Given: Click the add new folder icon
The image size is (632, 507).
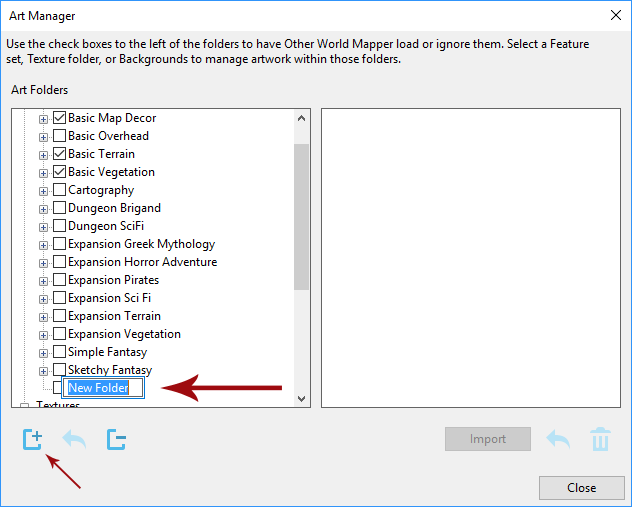Looking at the screenshot, I should 32,439.
